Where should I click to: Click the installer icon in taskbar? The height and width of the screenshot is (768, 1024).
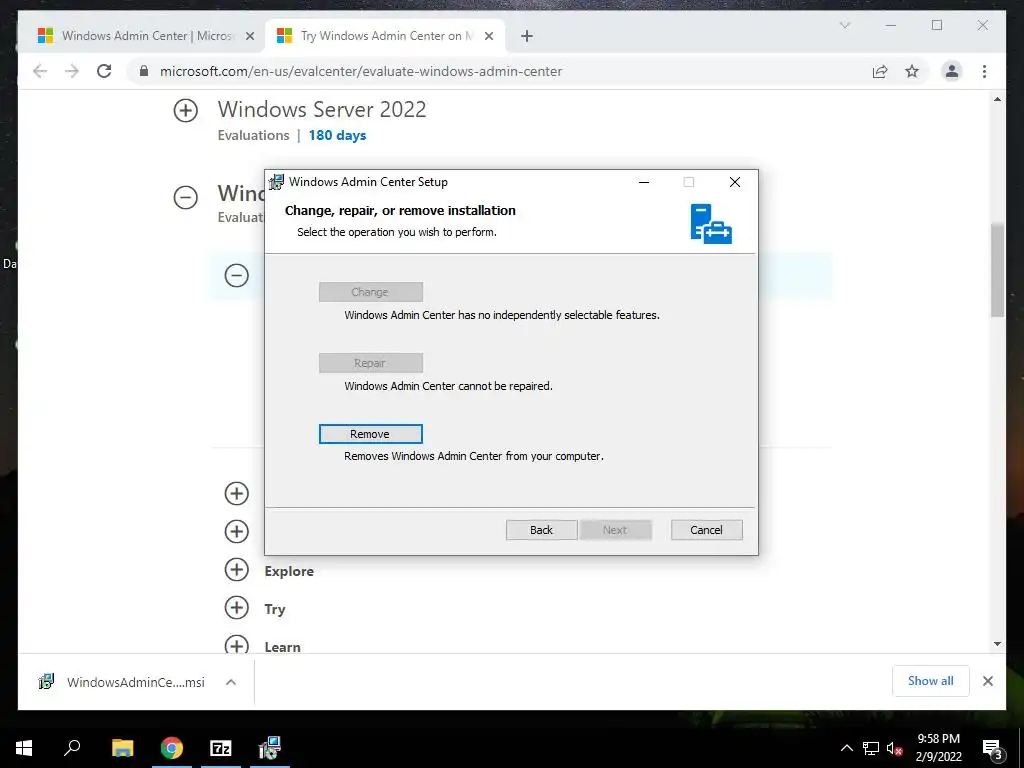coord(270,748)
